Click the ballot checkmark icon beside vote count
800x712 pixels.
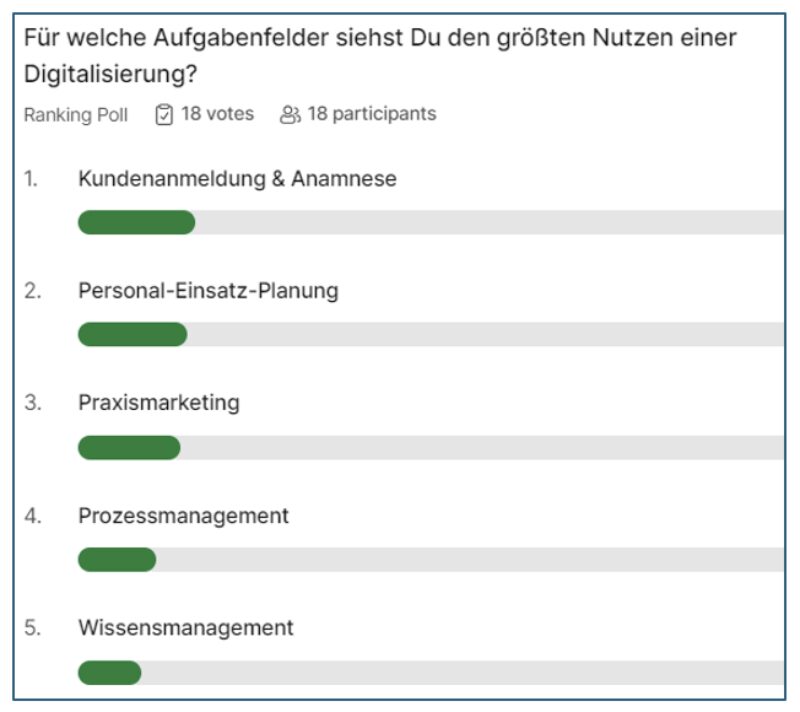coord(166,114)
